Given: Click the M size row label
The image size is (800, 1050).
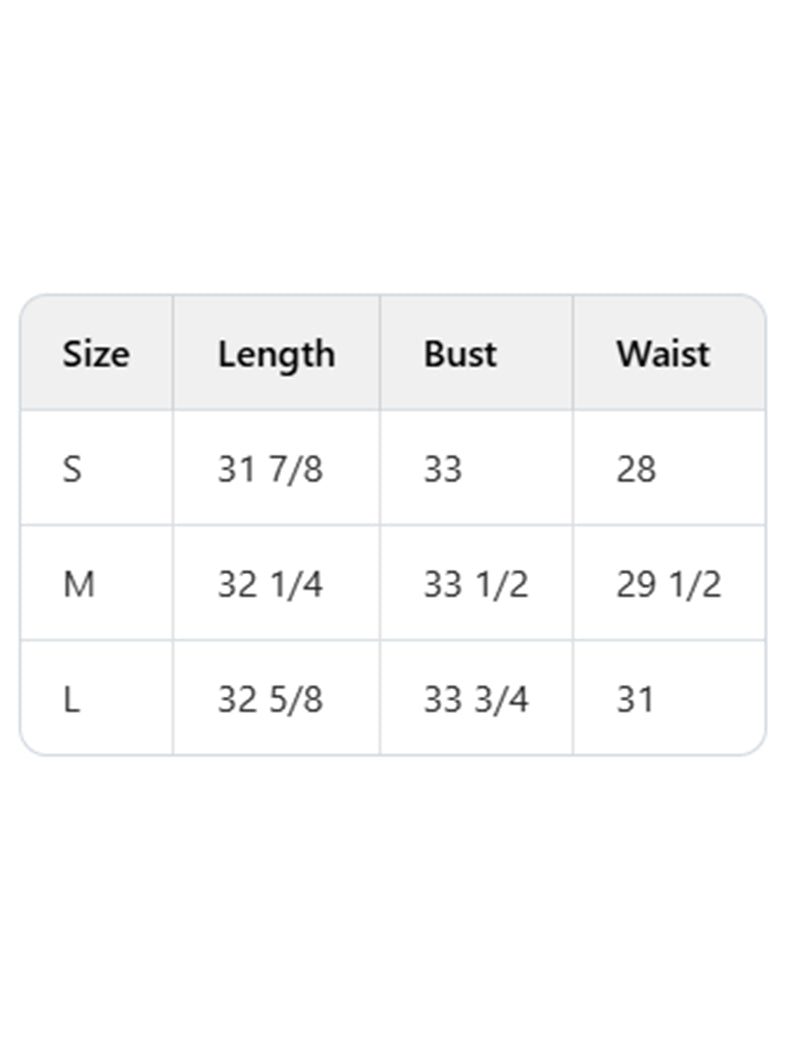Looking at the screenshot, I should point(79,584).
